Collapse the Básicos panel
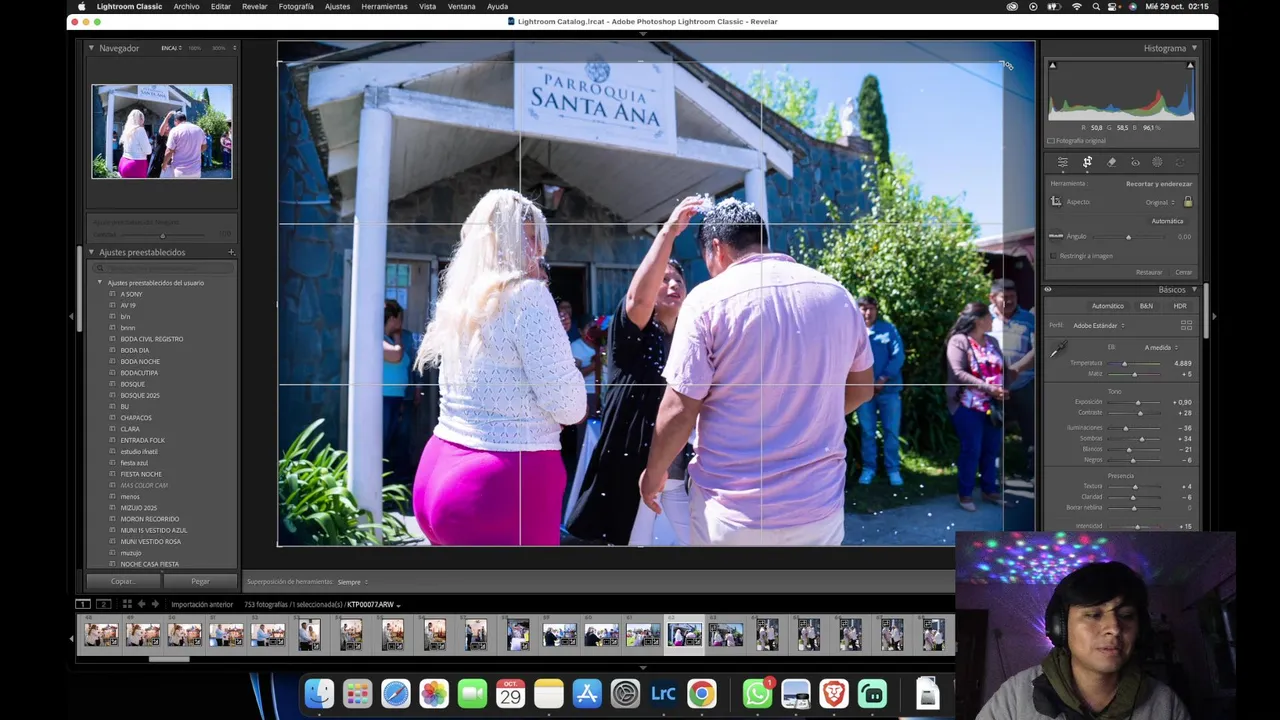The height and width of the screenshot is (720, 1280). click(x=1193, y=290)
